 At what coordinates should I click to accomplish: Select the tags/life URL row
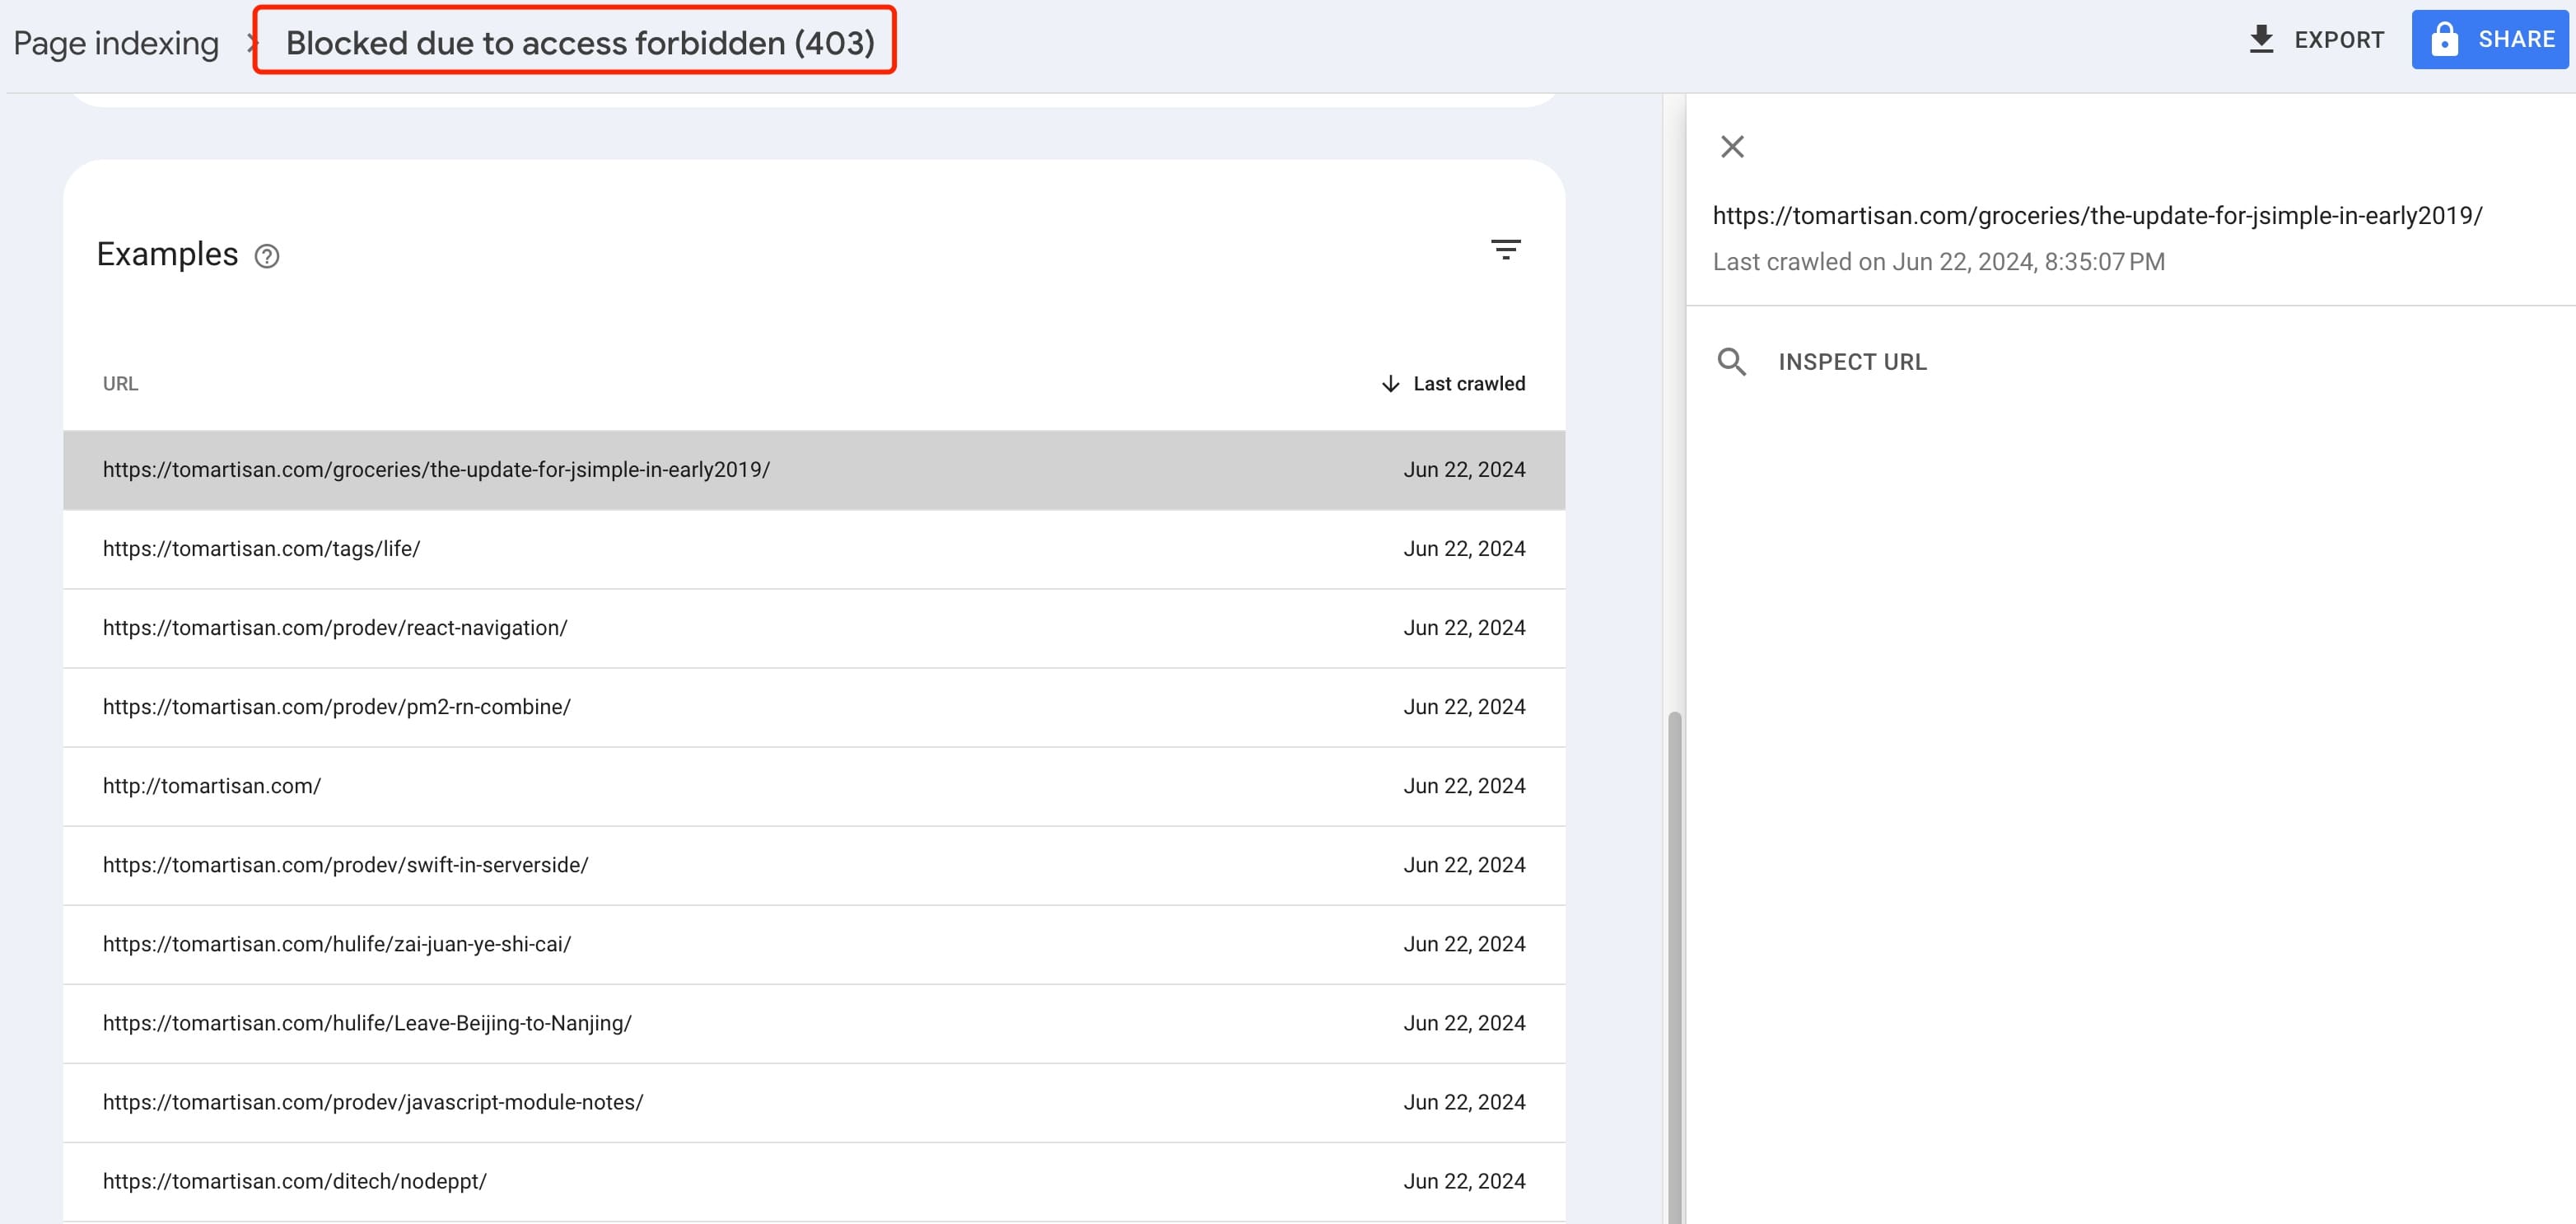click(261, 549)
